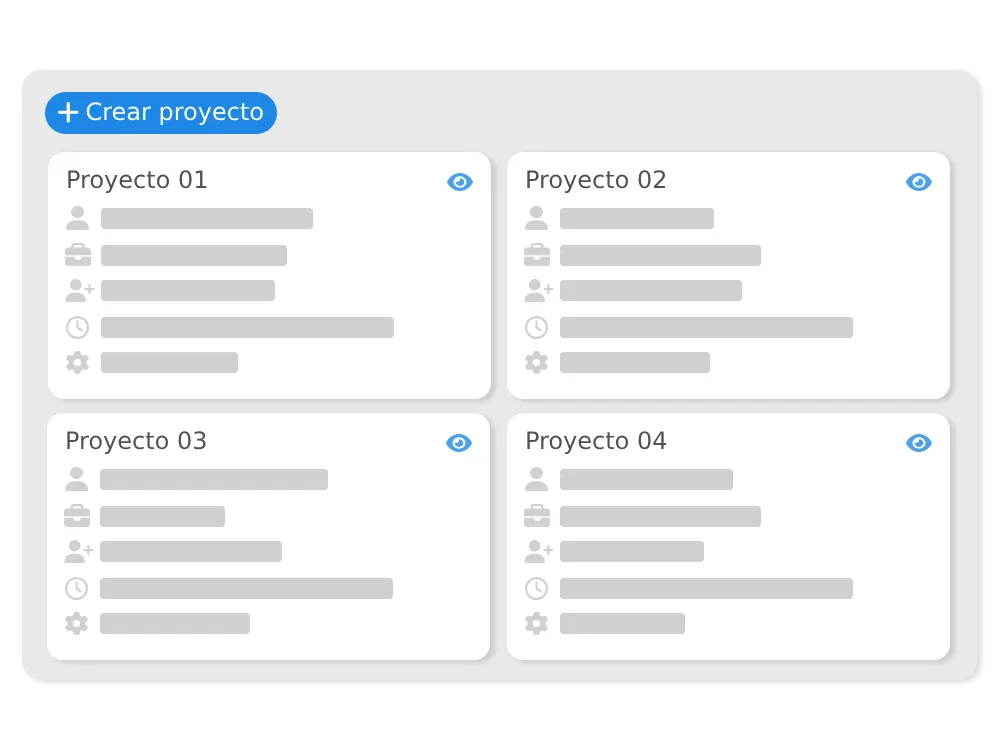
Task: Toggle visibility eye on Proyecto 01
Action: tap(460, 182)
